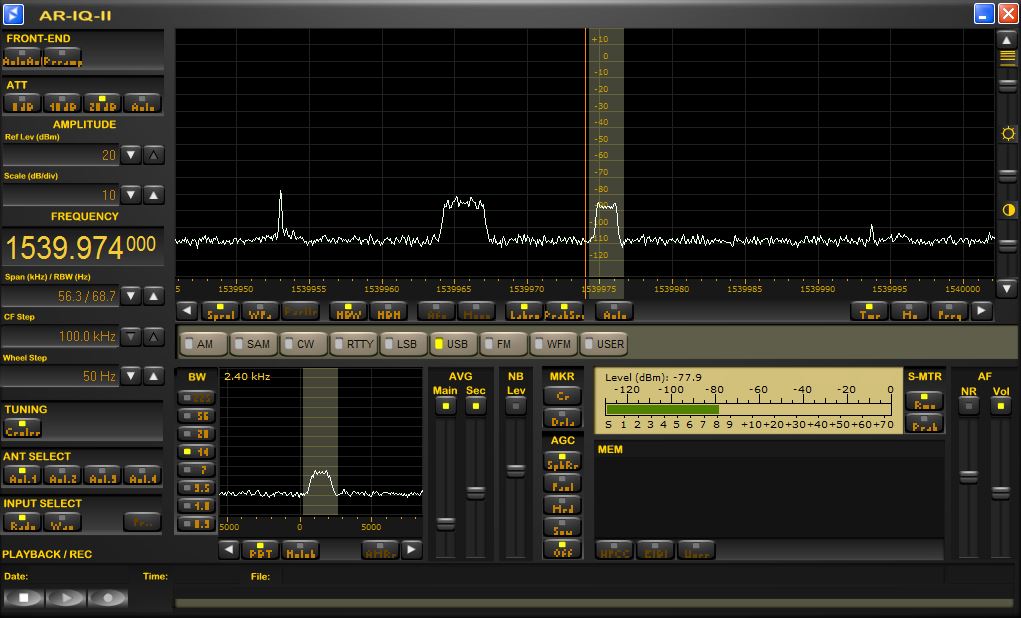Enable Main averaging toggle under AVG
Viewport: 1021px width, 618px height.
click(445, 406)
